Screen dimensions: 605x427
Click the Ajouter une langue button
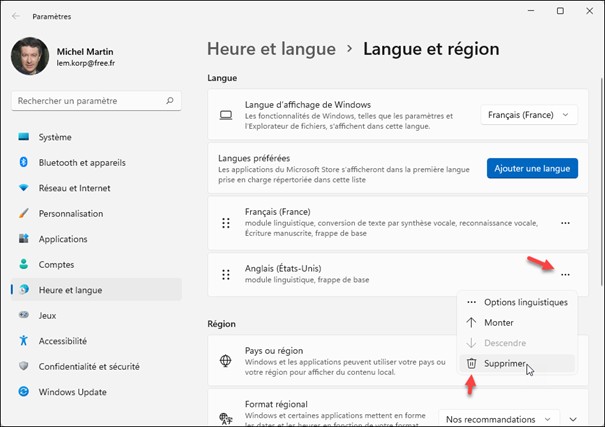pos(532,168)
